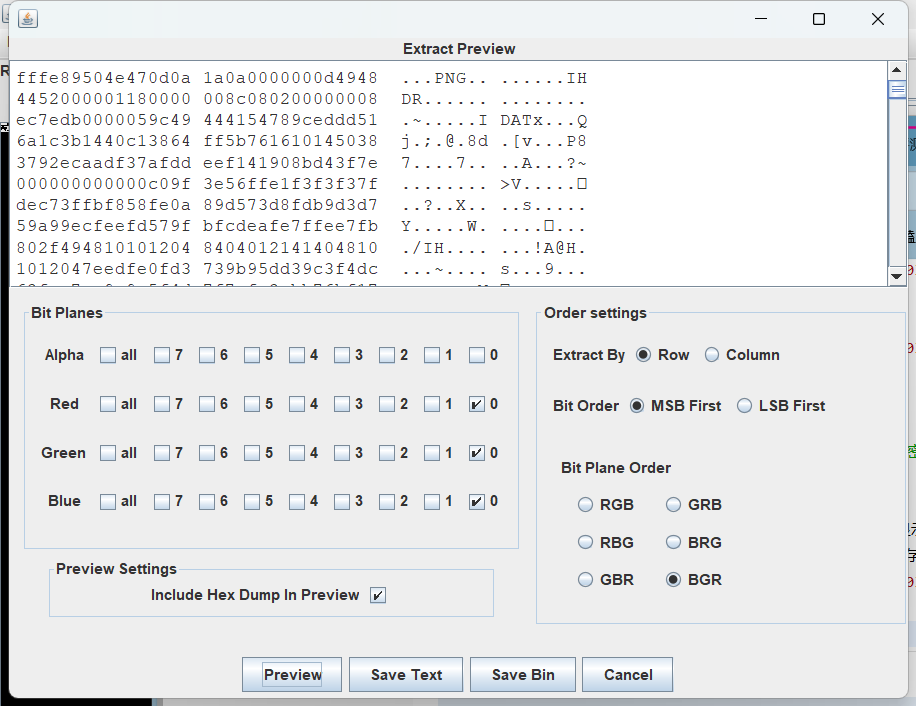Click the hex preview scrollbar thumb
Screen dimensions: 916x706
click(897, 89)
